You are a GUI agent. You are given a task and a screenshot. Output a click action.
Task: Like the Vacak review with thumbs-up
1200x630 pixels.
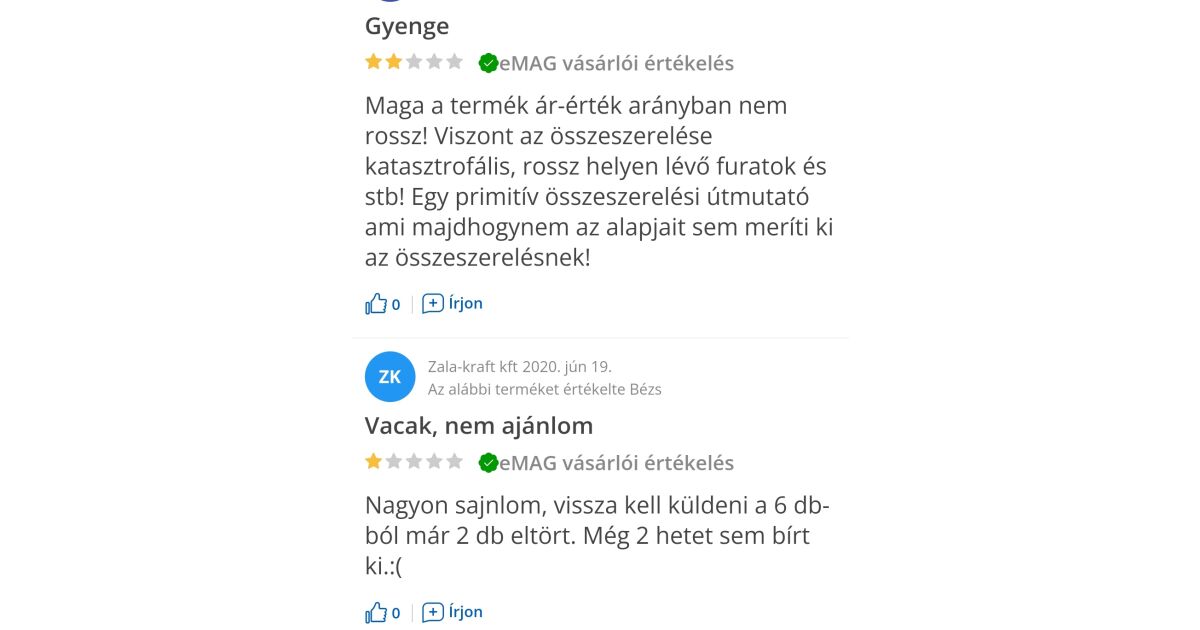click(376, 612)
